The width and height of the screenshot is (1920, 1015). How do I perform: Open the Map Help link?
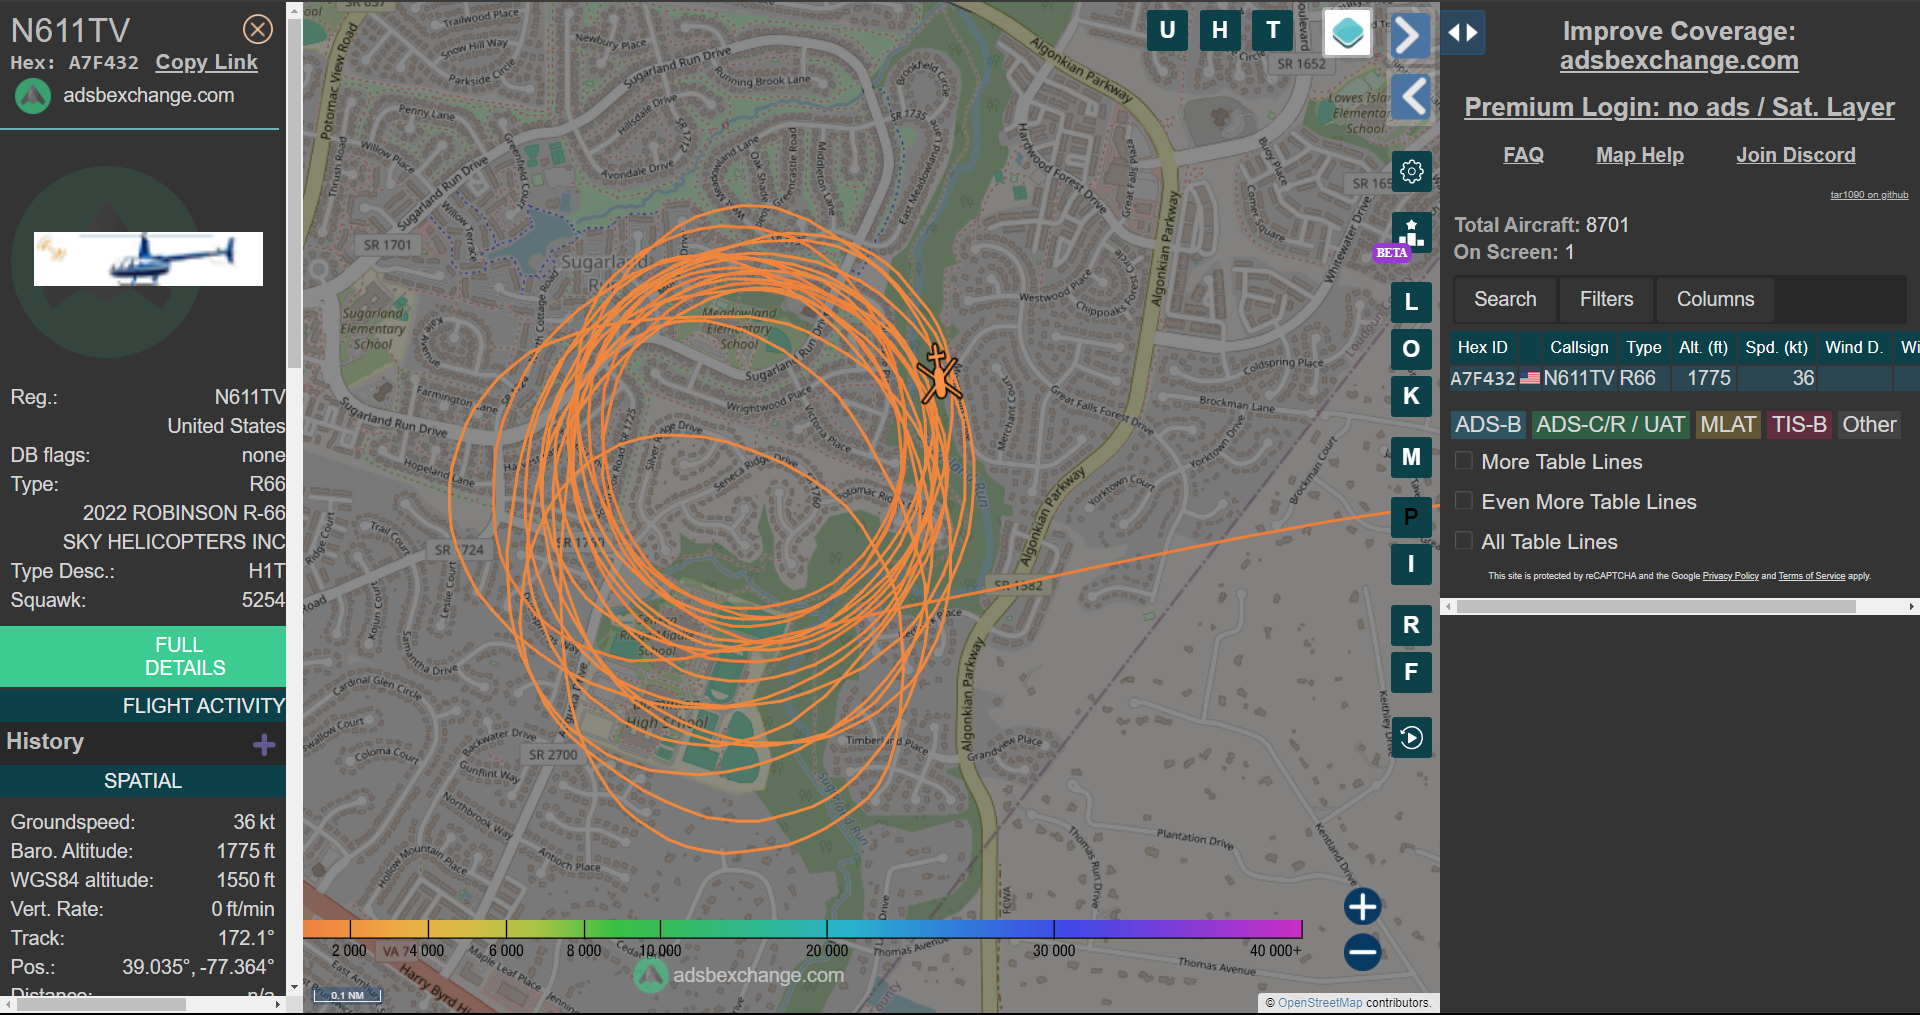point(1639,155)
